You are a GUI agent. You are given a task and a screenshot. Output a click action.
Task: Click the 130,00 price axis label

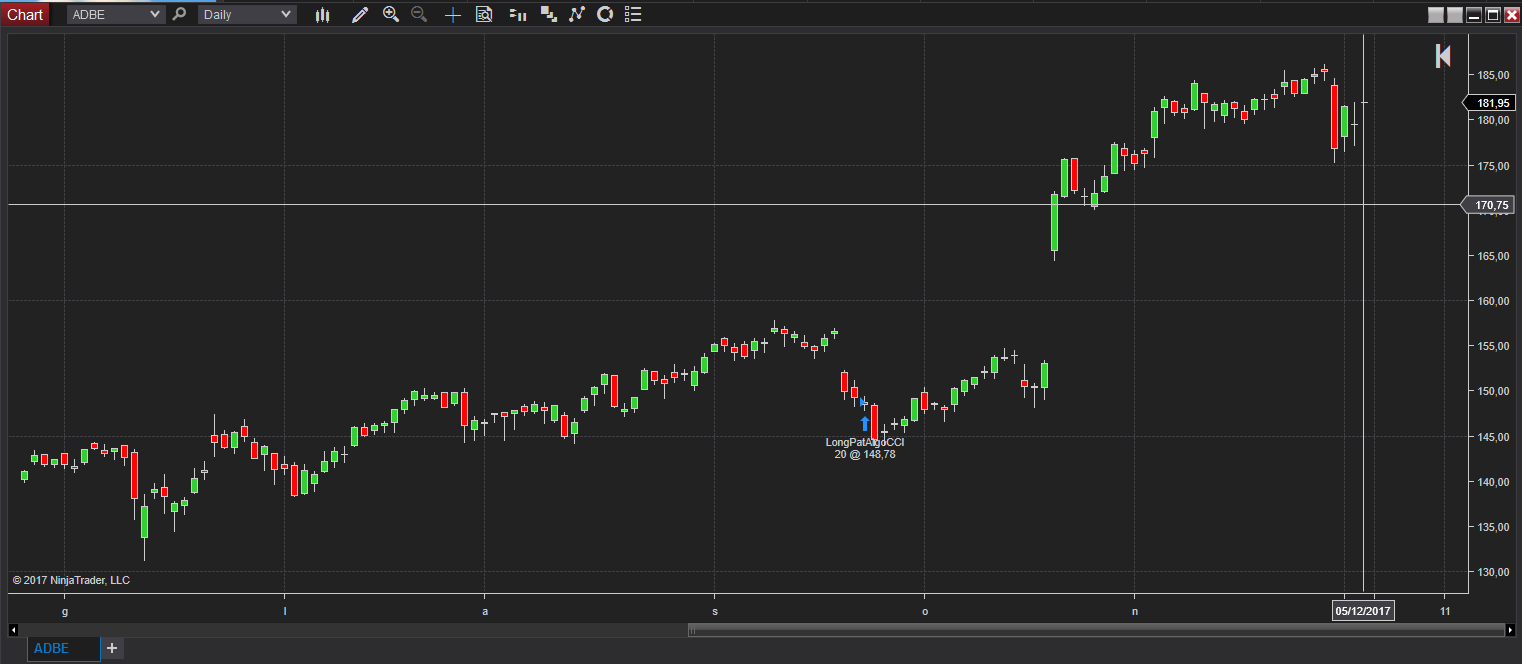(1493, 572)
